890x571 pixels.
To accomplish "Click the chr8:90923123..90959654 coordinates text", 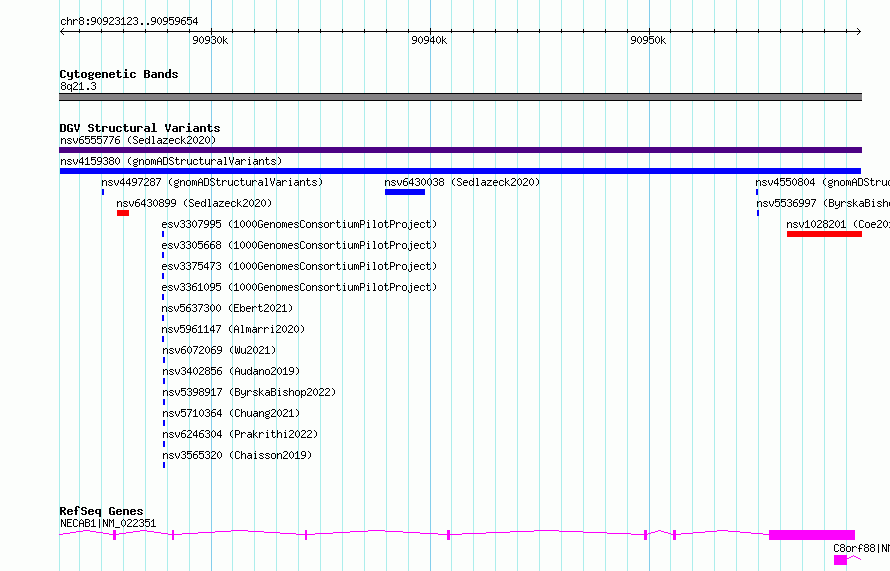I will (129, 21).
